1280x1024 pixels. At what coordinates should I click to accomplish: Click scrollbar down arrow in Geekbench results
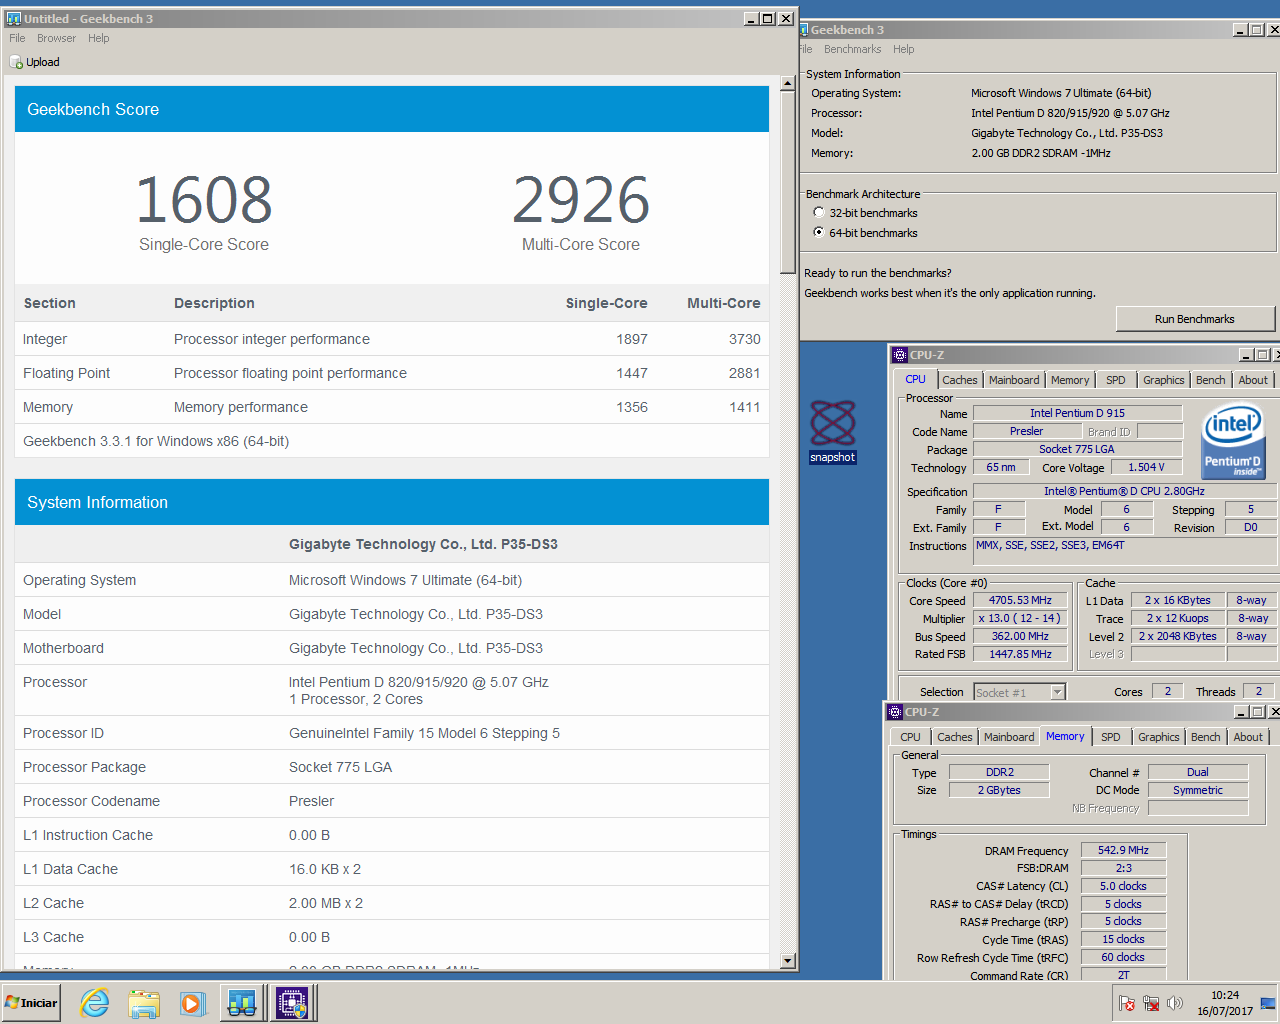click(788, 961)
